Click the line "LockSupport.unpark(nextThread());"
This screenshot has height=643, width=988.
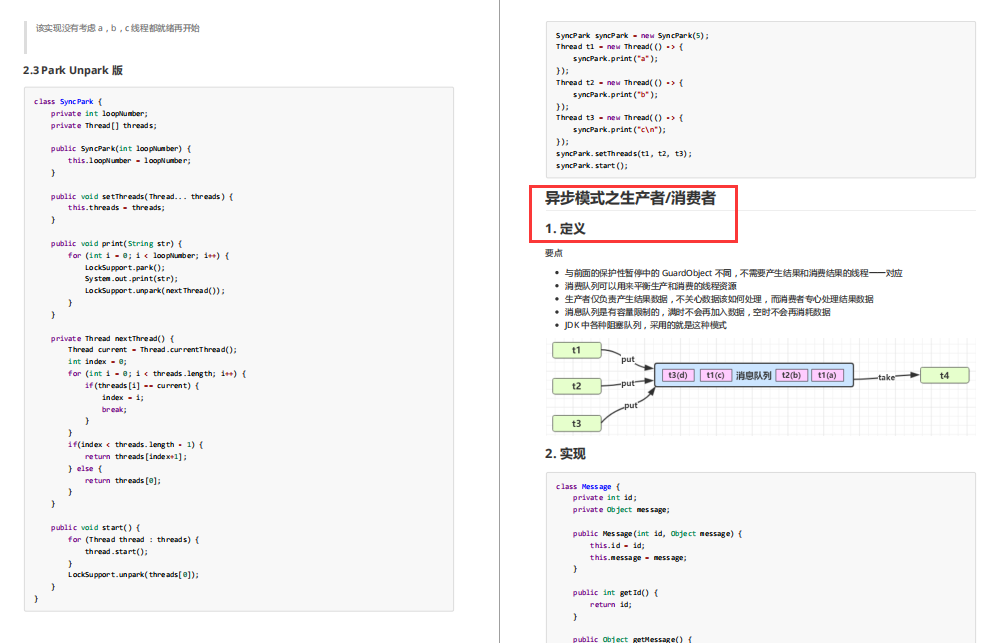(155, 291)
